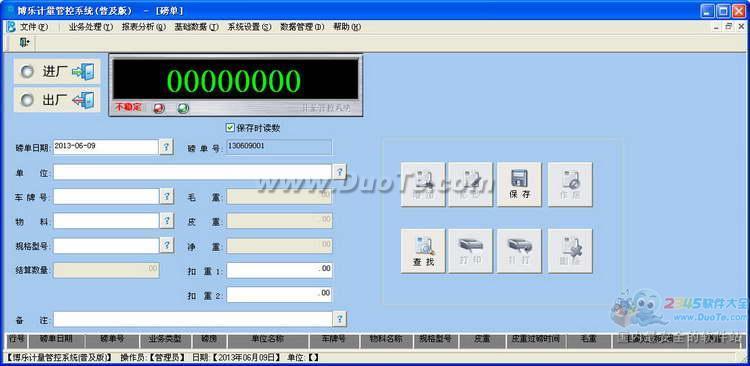Image resolution: width=750 pixels, height=366 pixels.
Task: Click the red indicator light below display
Action: tap(159, 108)
